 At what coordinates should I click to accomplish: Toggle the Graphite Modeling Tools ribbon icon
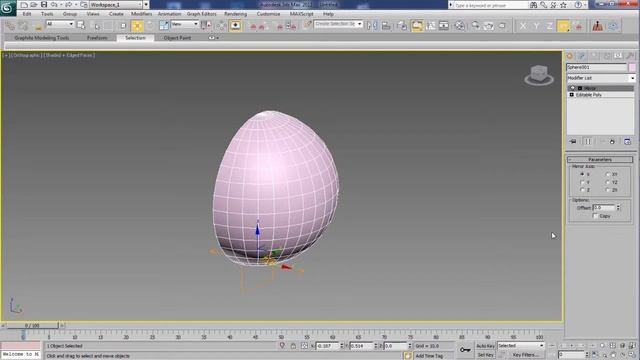(x=417, y=26)
